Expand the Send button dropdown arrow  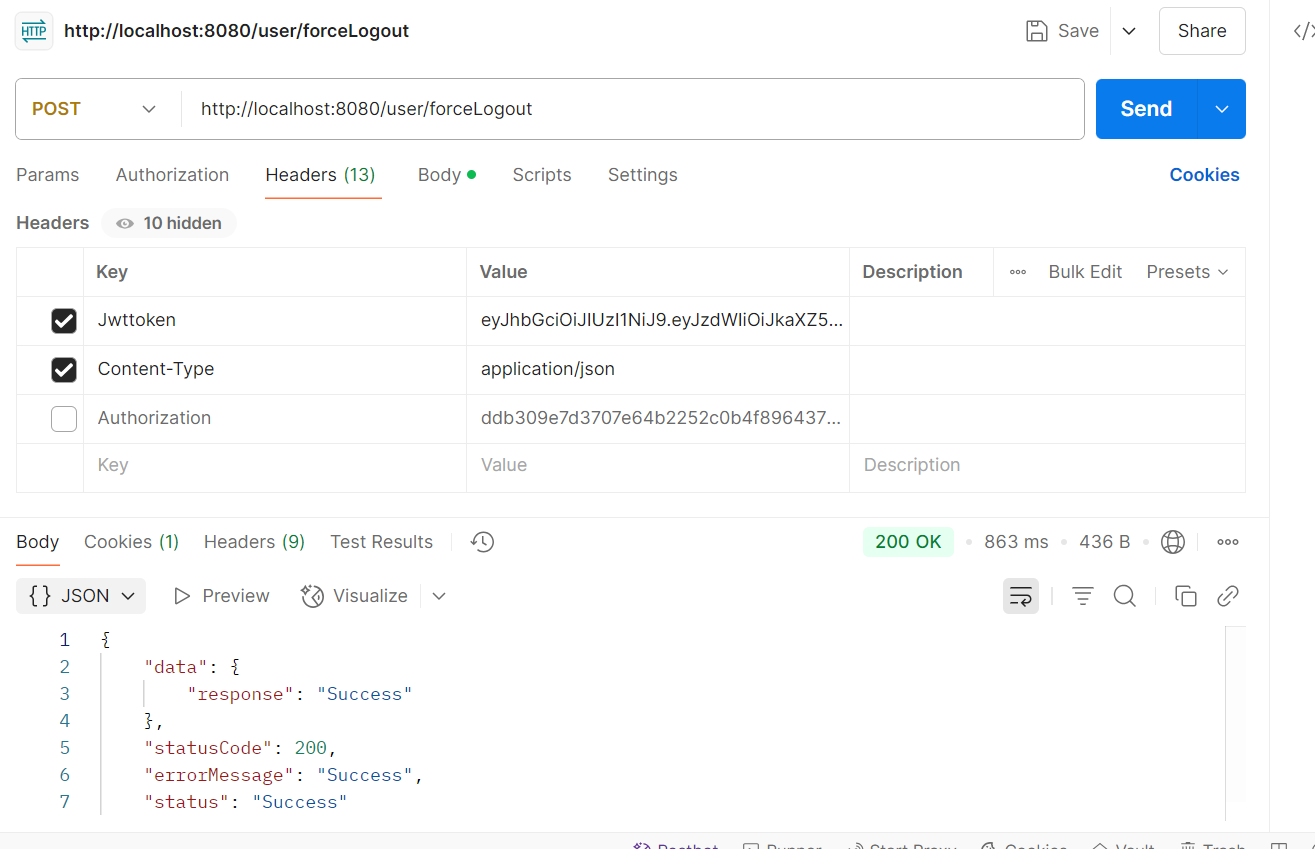coord(1222,109)
